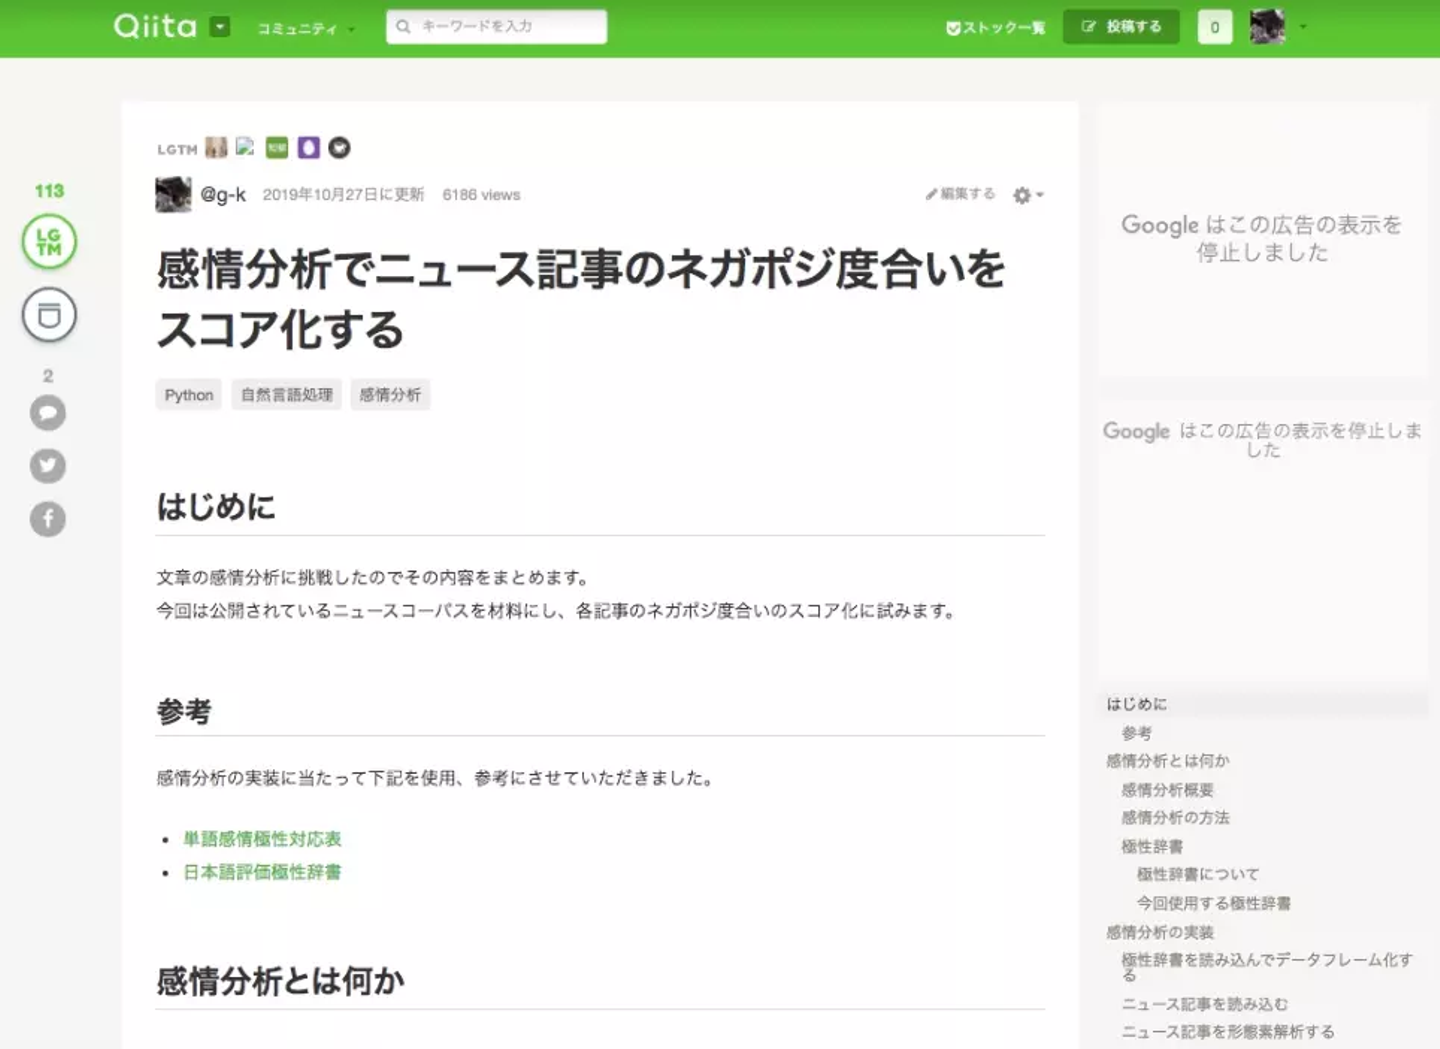Select the 自然言語処理 tag

point(287,395)
